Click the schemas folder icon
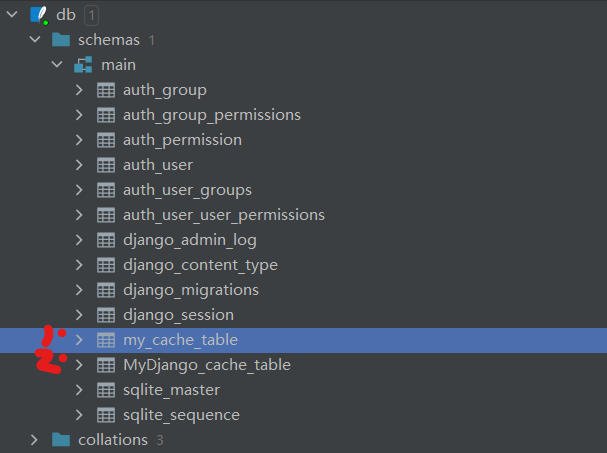The height and width of the screenshot is (453, 607). pos(61,40)
